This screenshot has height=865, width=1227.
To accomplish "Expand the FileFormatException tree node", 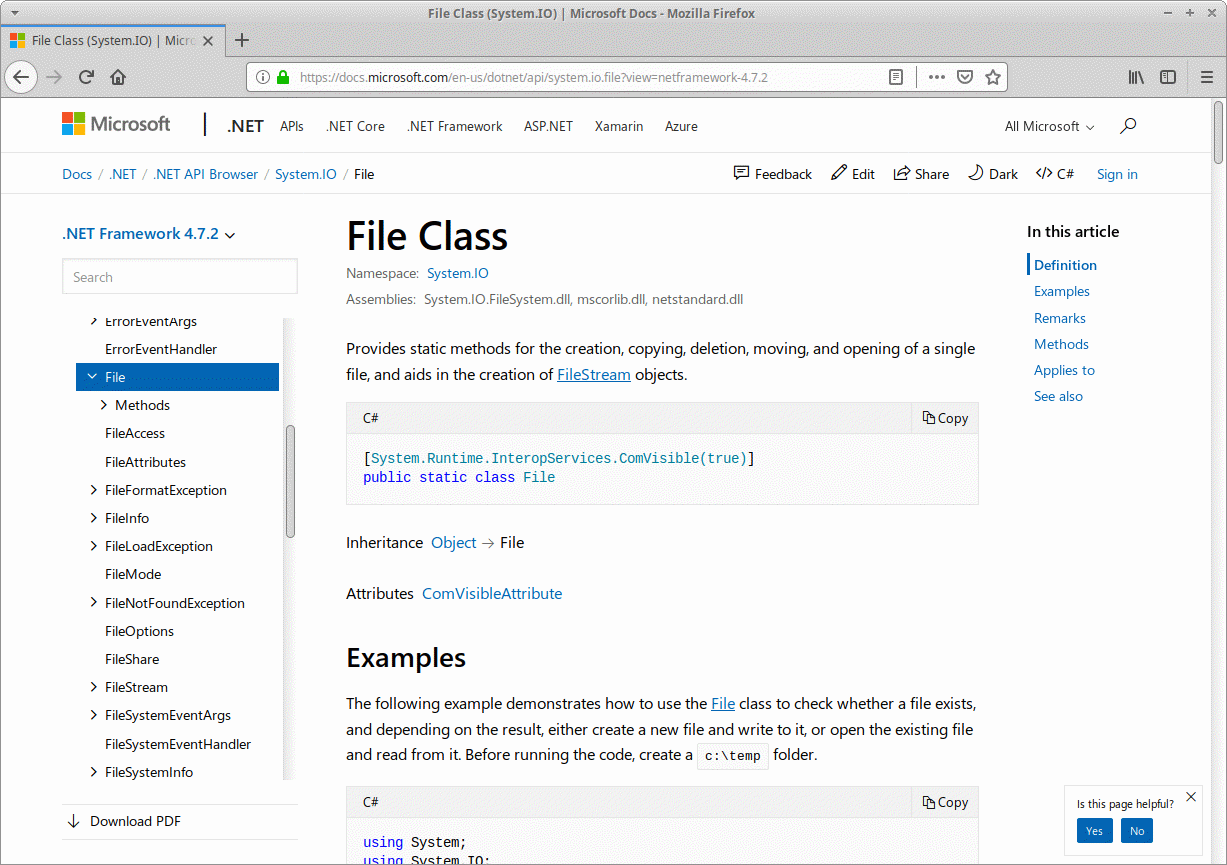I will pos(93,490).
